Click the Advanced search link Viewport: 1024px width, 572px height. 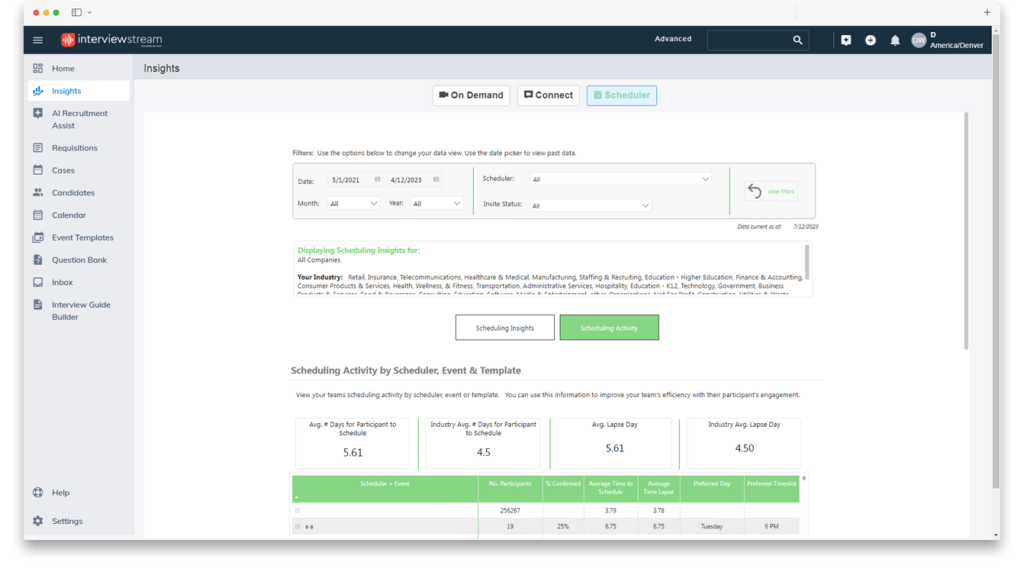(x=673, y=39)
